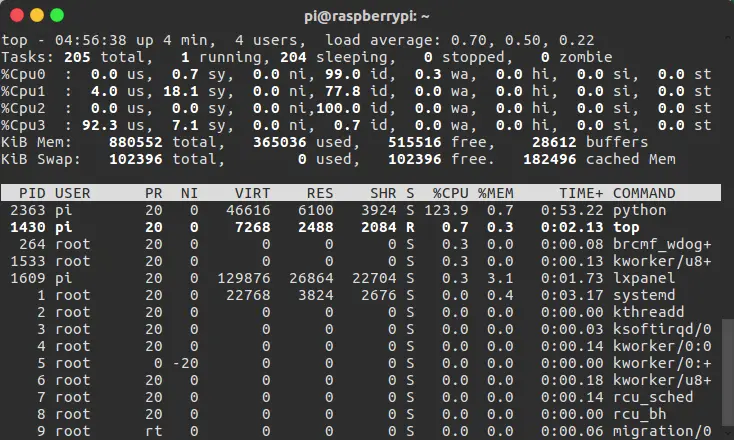
Task: Click the COMMAND column header
Action: click(644, 193)
